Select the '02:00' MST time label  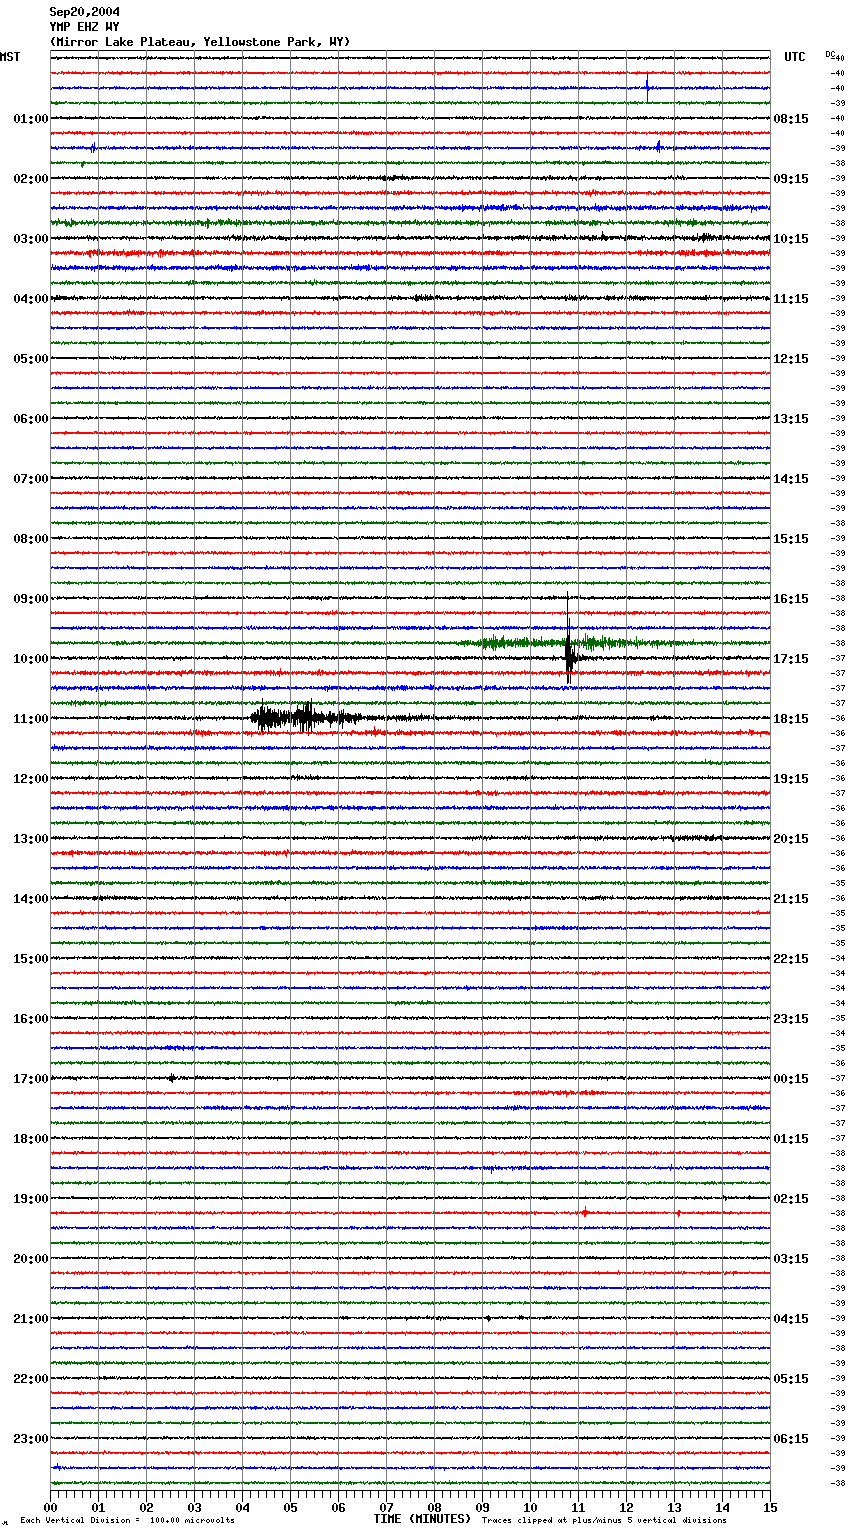(31, 179)
